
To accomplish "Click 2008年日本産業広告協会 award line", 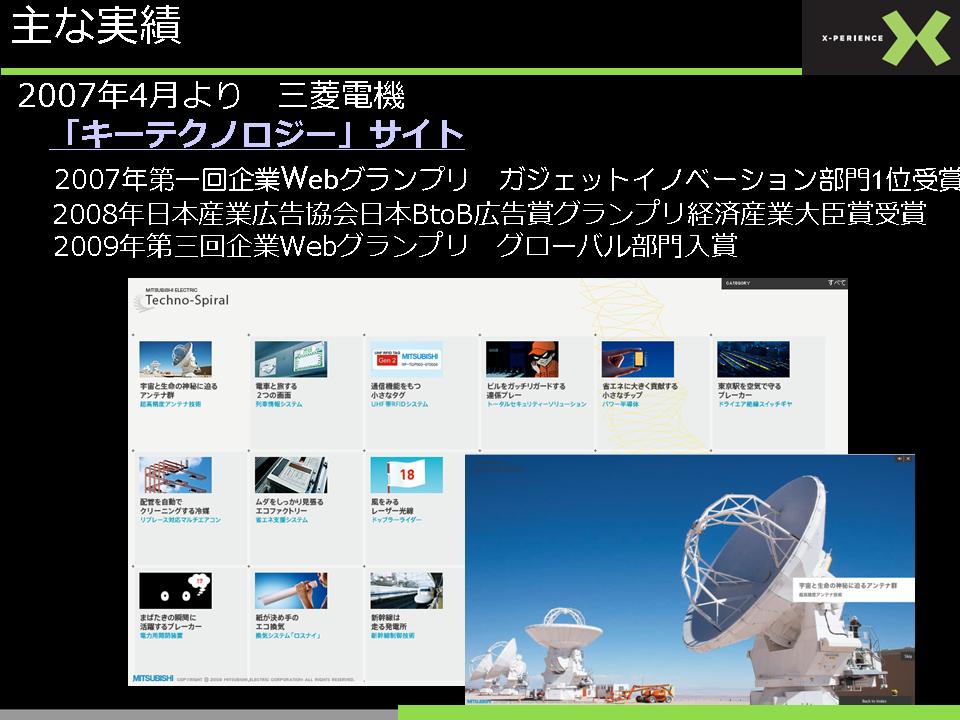I will [x=490, y=214].
